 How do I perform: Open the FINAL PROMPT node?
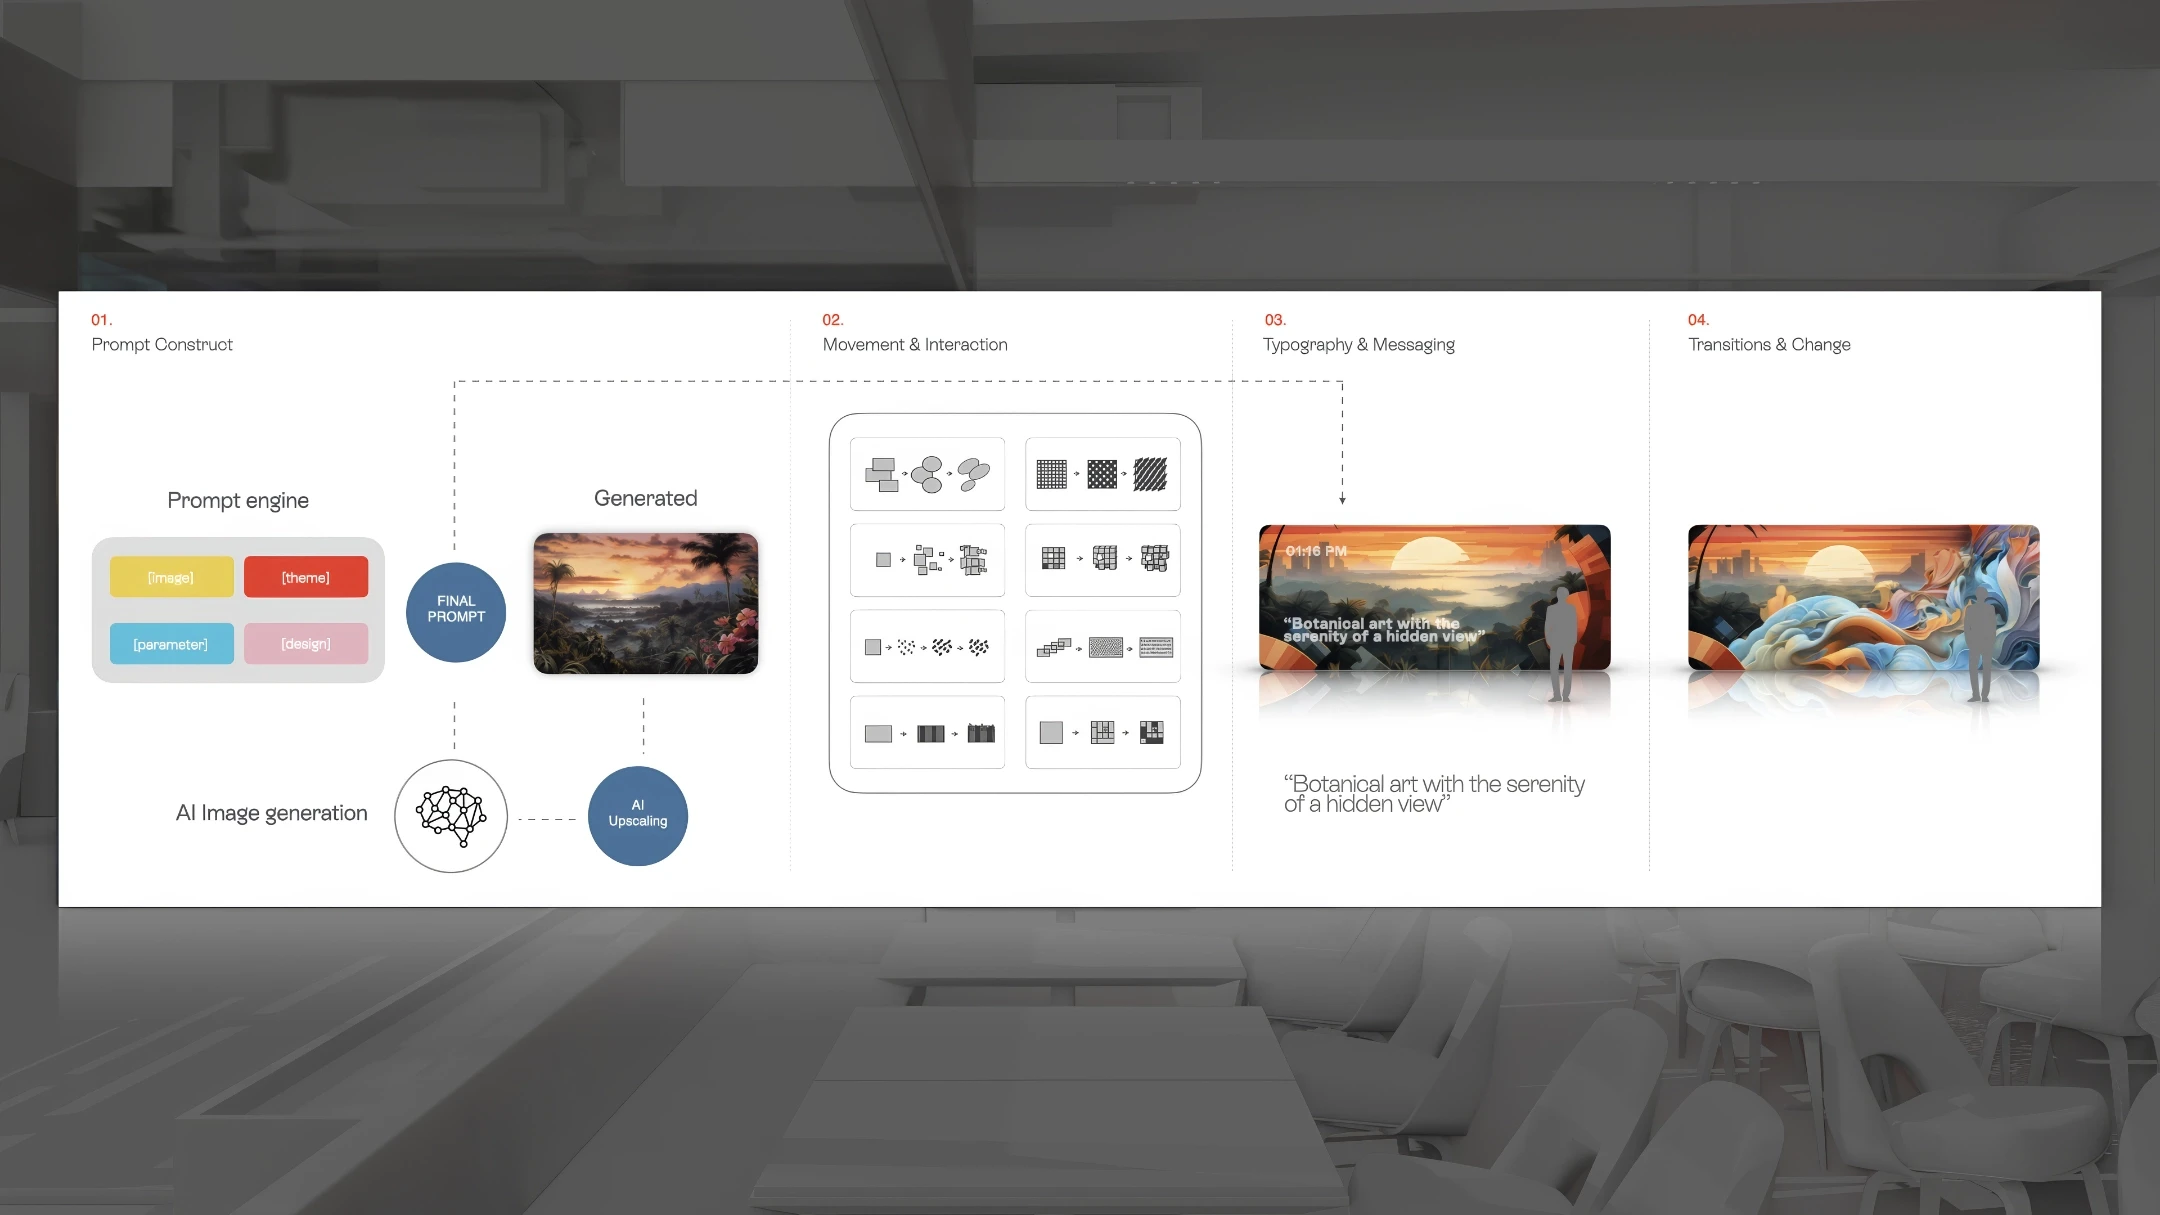(455, 612)
